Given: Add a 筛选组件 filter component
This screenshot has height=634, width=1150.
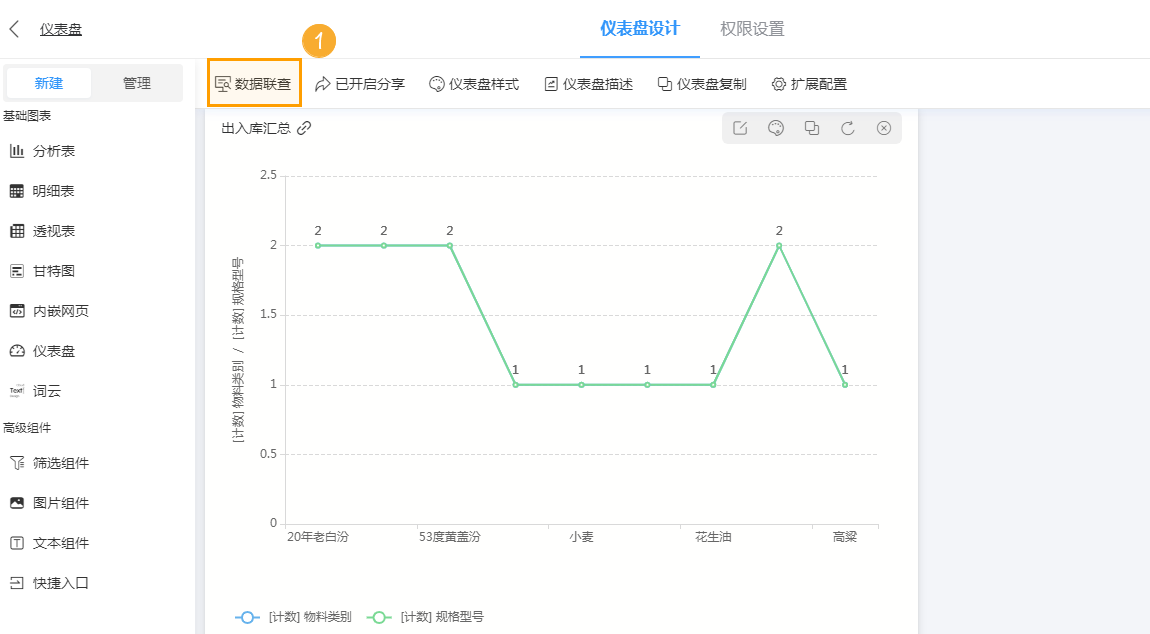Looking at the screenshot, I should (x=60, y=463).
